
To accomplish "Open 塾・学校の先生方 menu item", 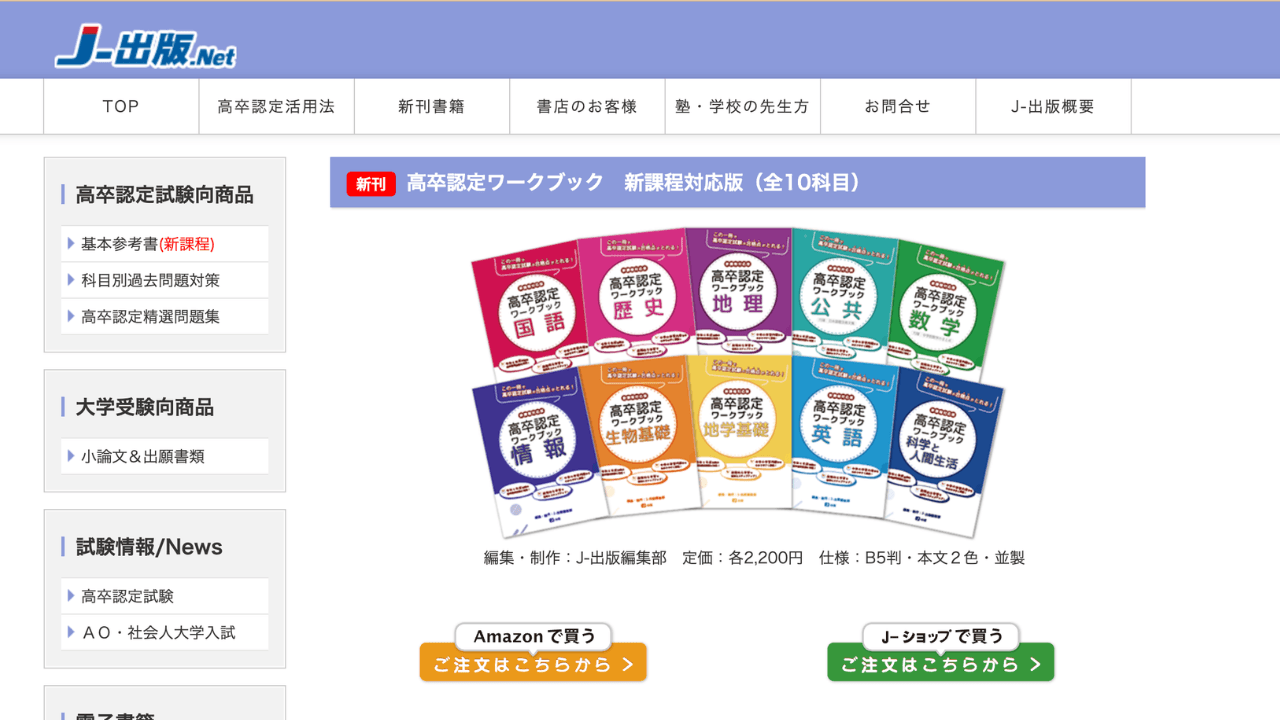I will (x=743, y=106).
